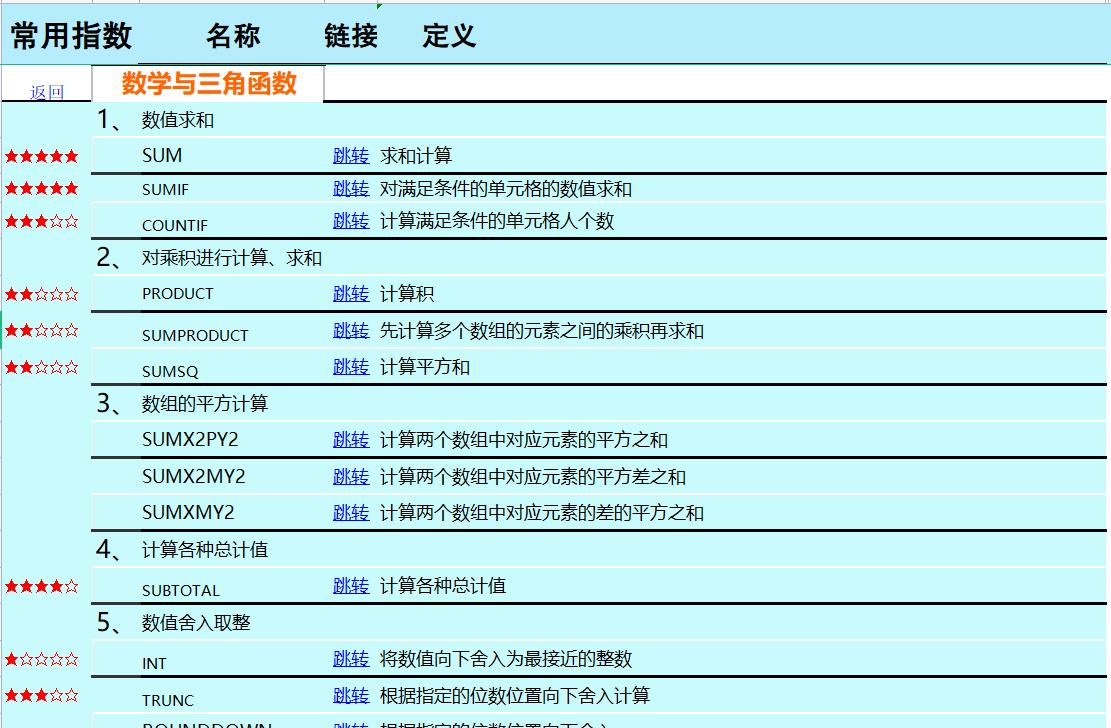Click the 跳转 link beside COUNTIF
This screenshot has height=728, width=1111.
click(x=351, y=221)
